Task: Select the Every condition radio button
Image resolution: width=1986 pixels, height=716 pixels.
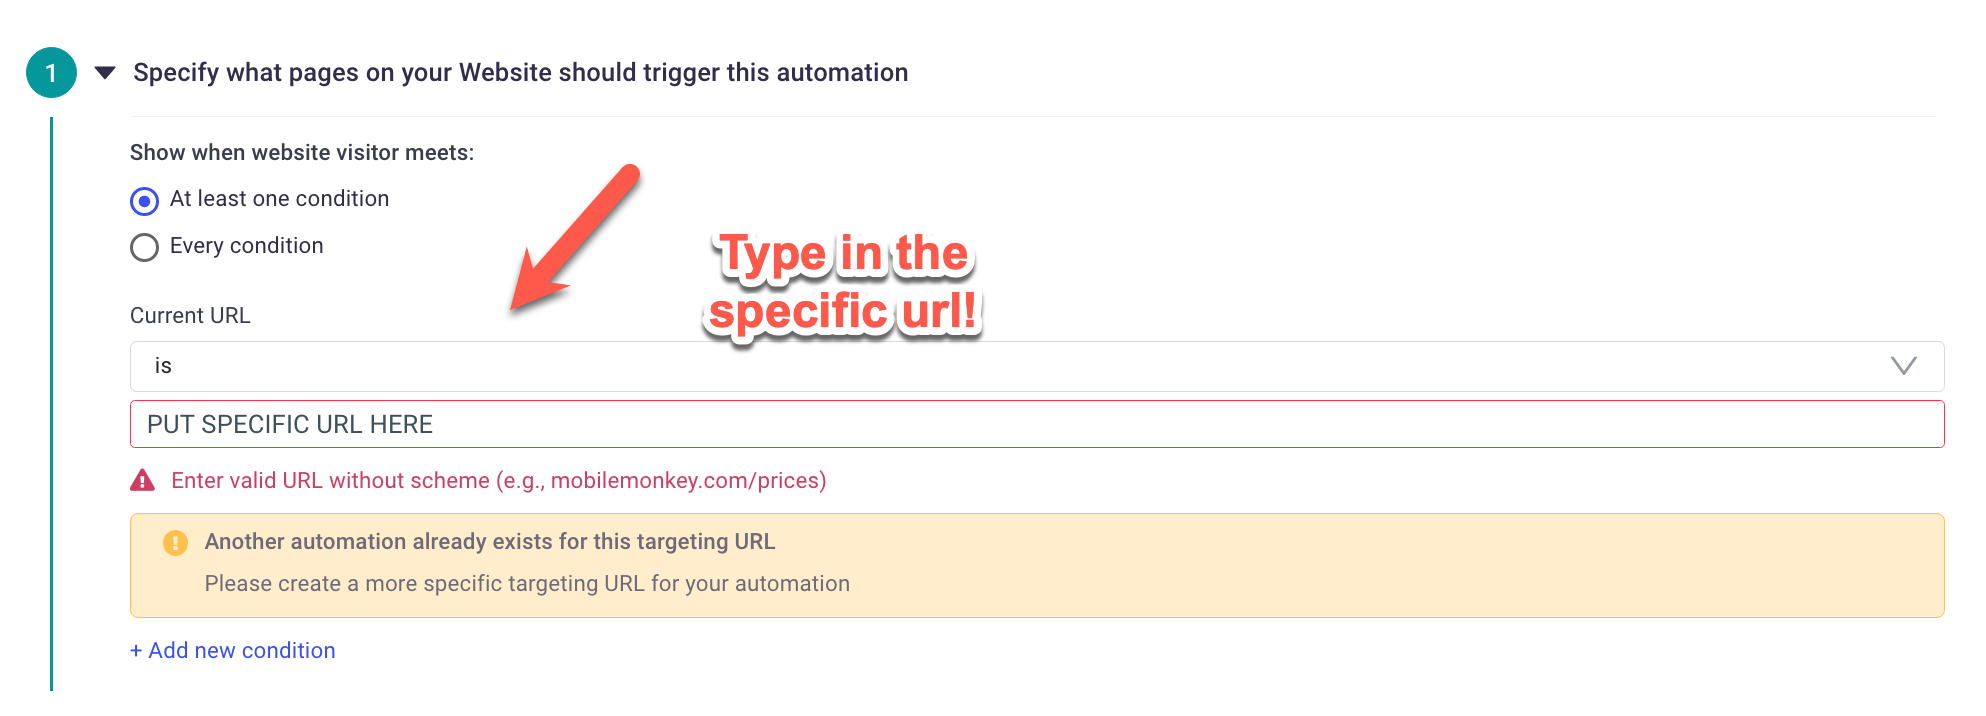Action: (145, 247)
